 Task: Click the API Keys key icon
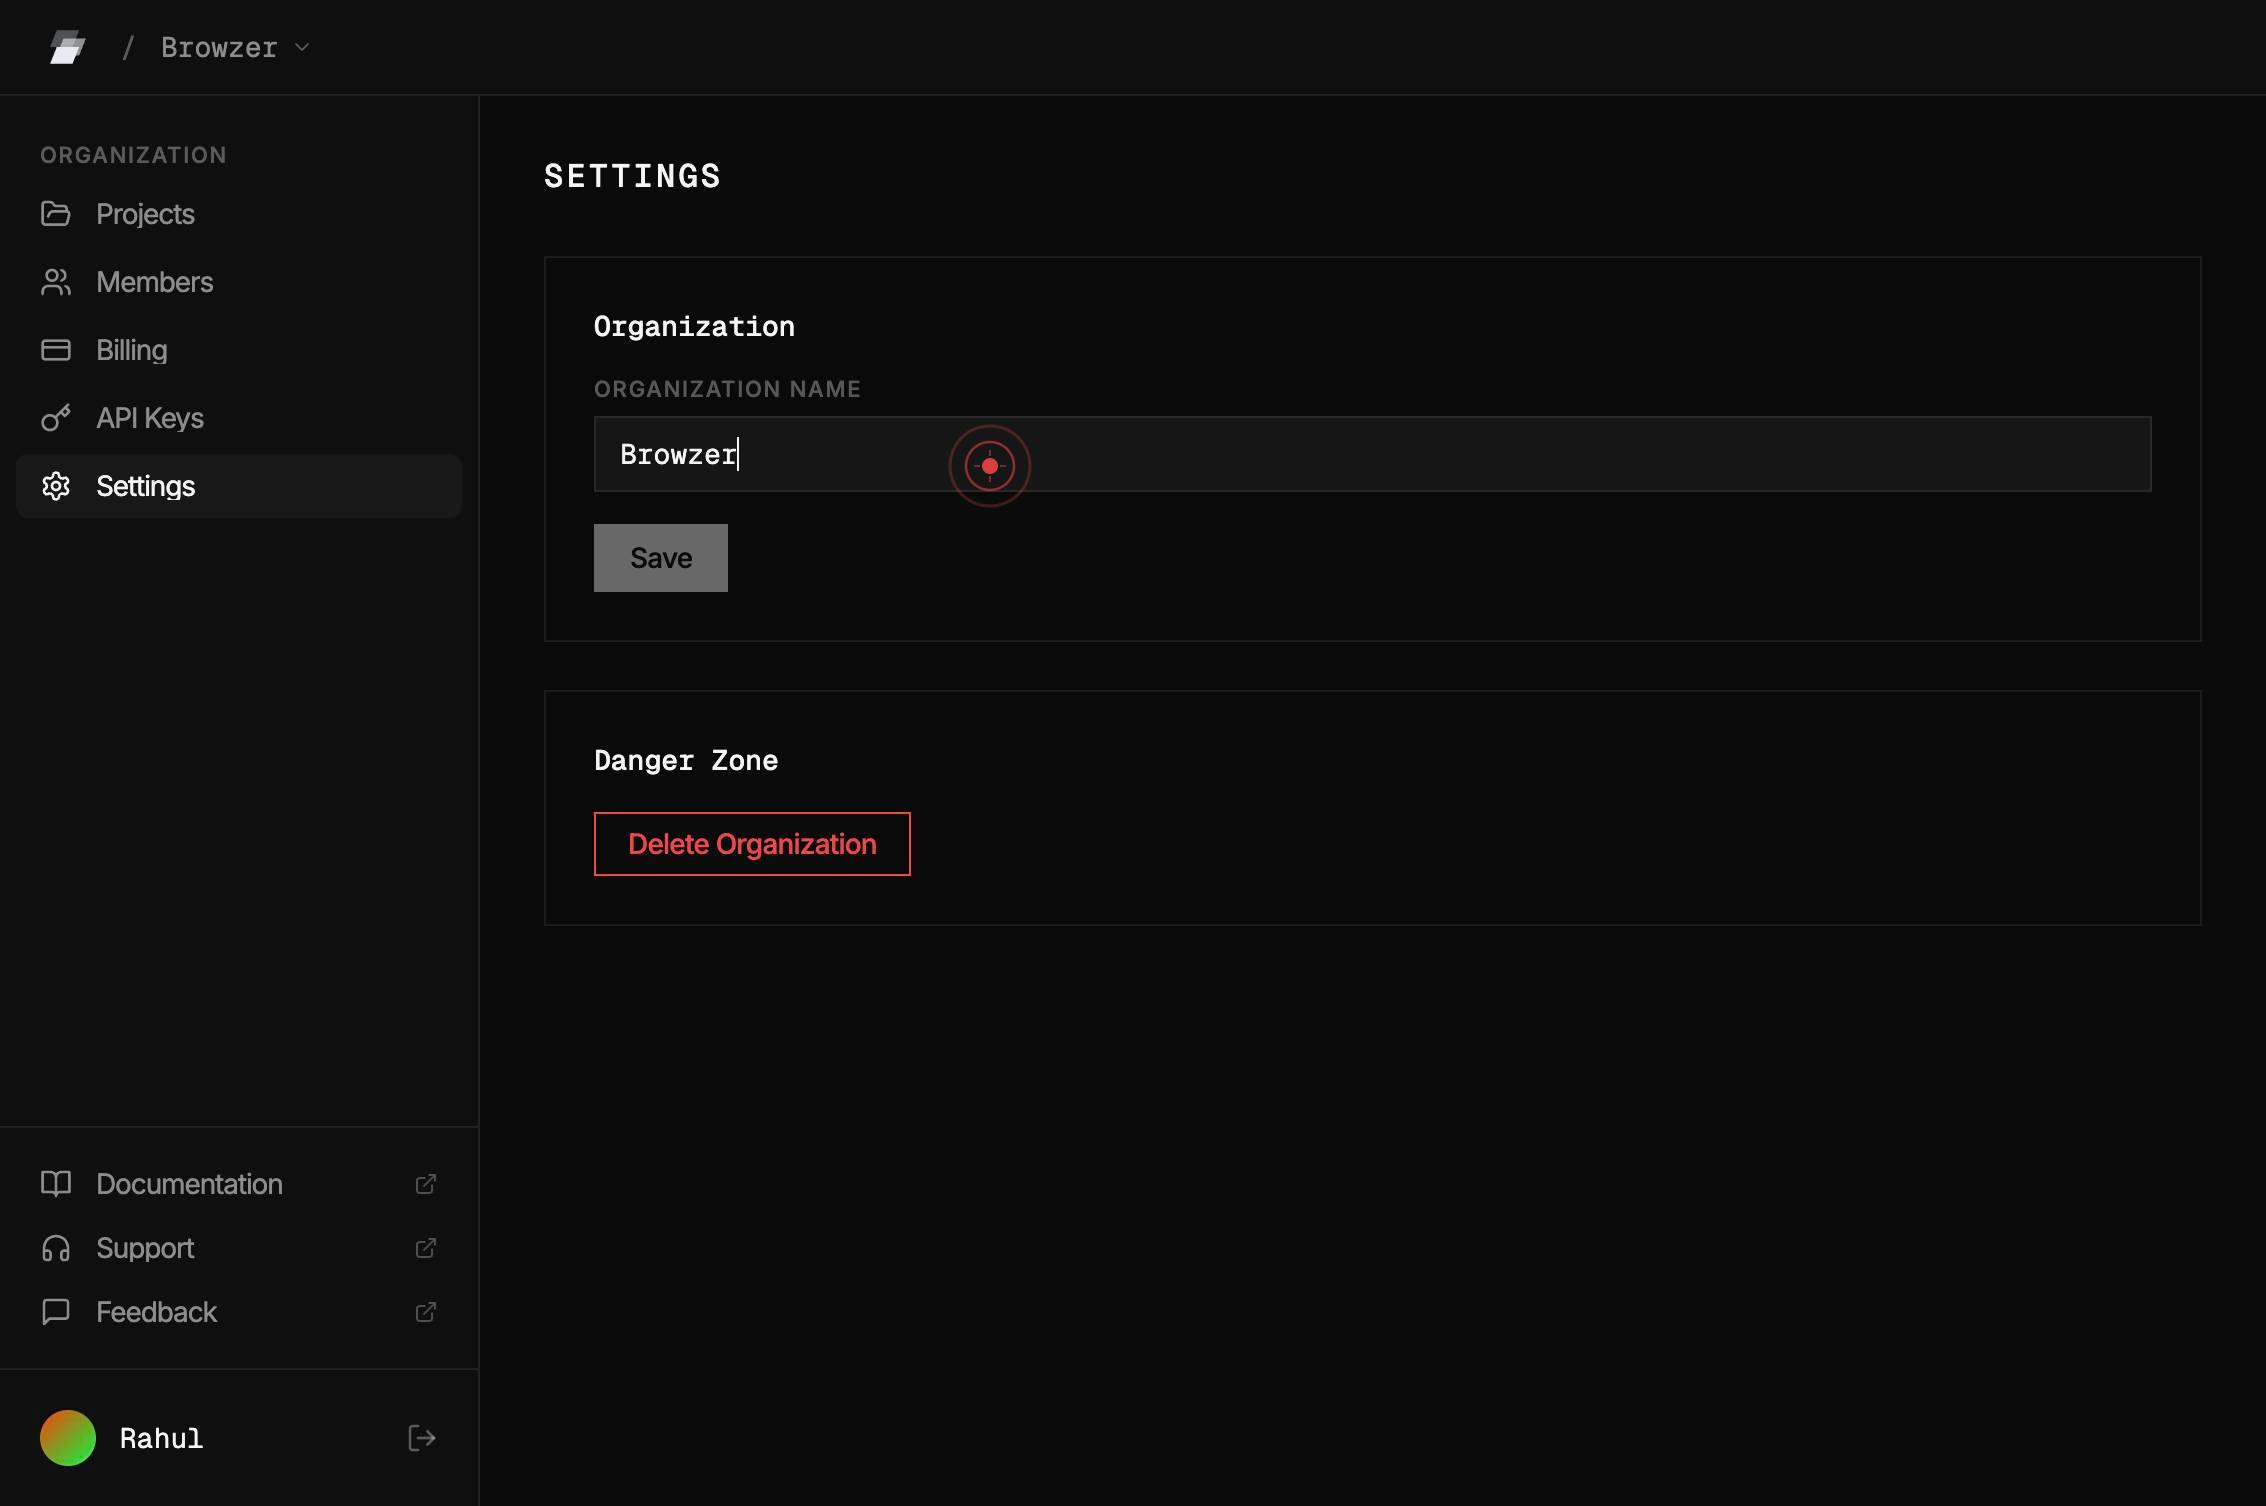pos(56,418)
